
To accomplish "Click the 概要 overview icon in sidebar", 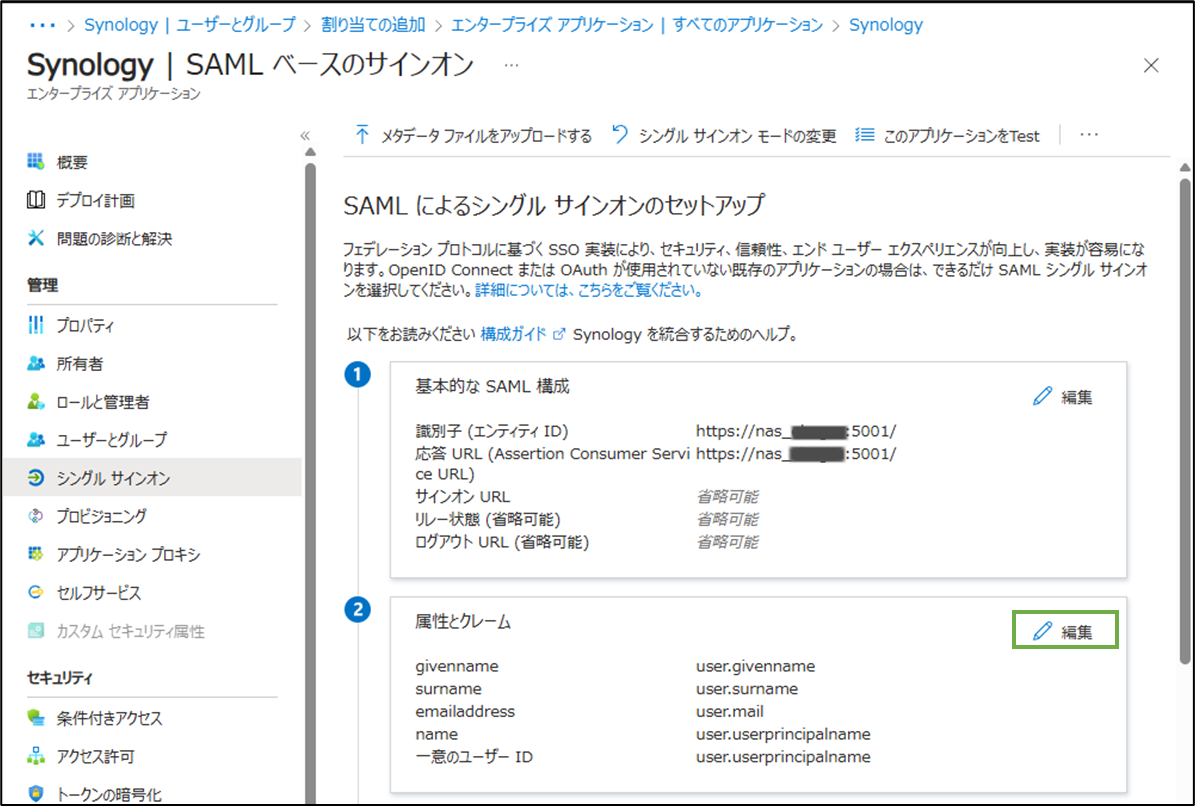I will pos(36,162).
